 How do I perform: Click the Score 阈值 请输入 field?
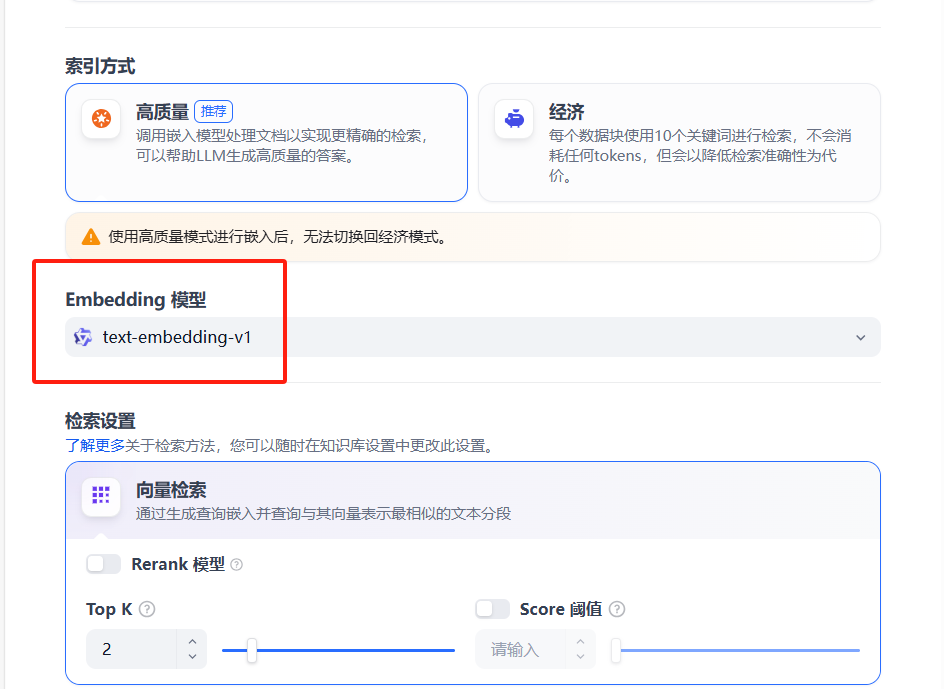(520, 649)
